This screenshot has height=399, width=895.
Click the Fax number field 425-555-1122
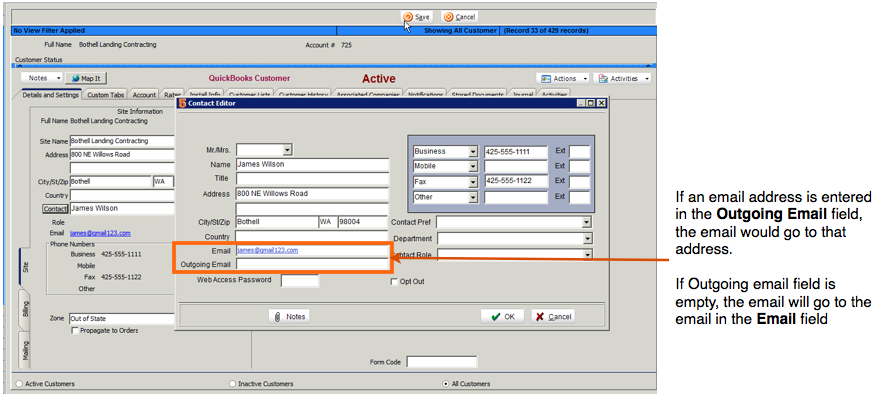click(x=516, y=182)
